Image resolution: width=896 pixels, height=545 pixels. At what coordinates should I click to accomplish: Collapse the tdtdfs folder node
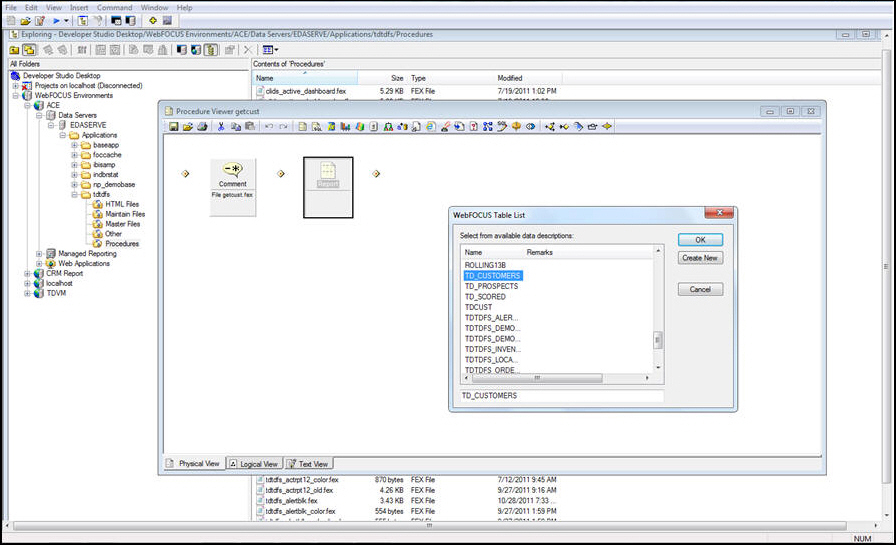coord(74,194)
